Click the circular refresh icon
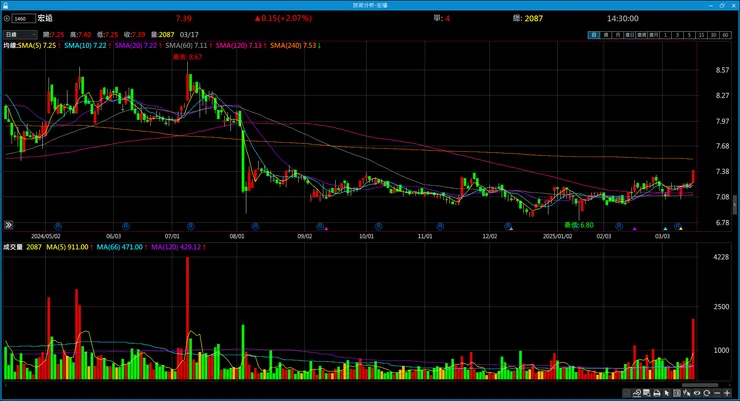 click(x=707, y=393)
